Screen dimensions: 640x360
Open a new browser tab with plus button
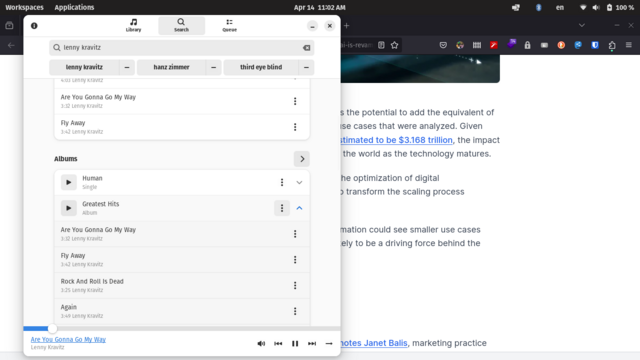coord(347,26)
